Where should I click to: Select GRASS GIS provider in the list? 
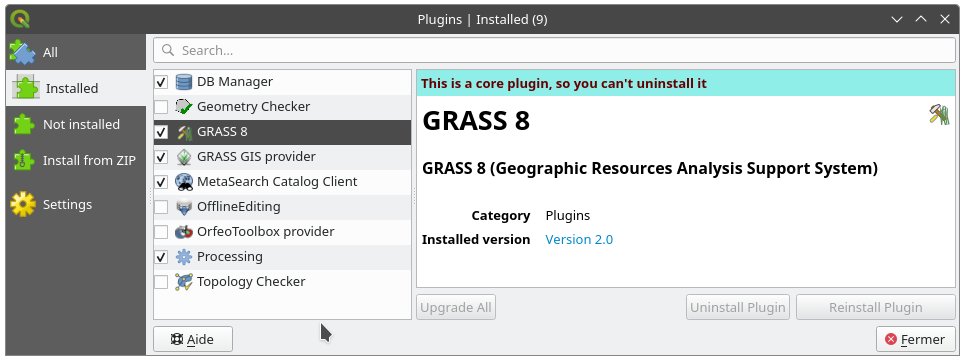(282, 157)
